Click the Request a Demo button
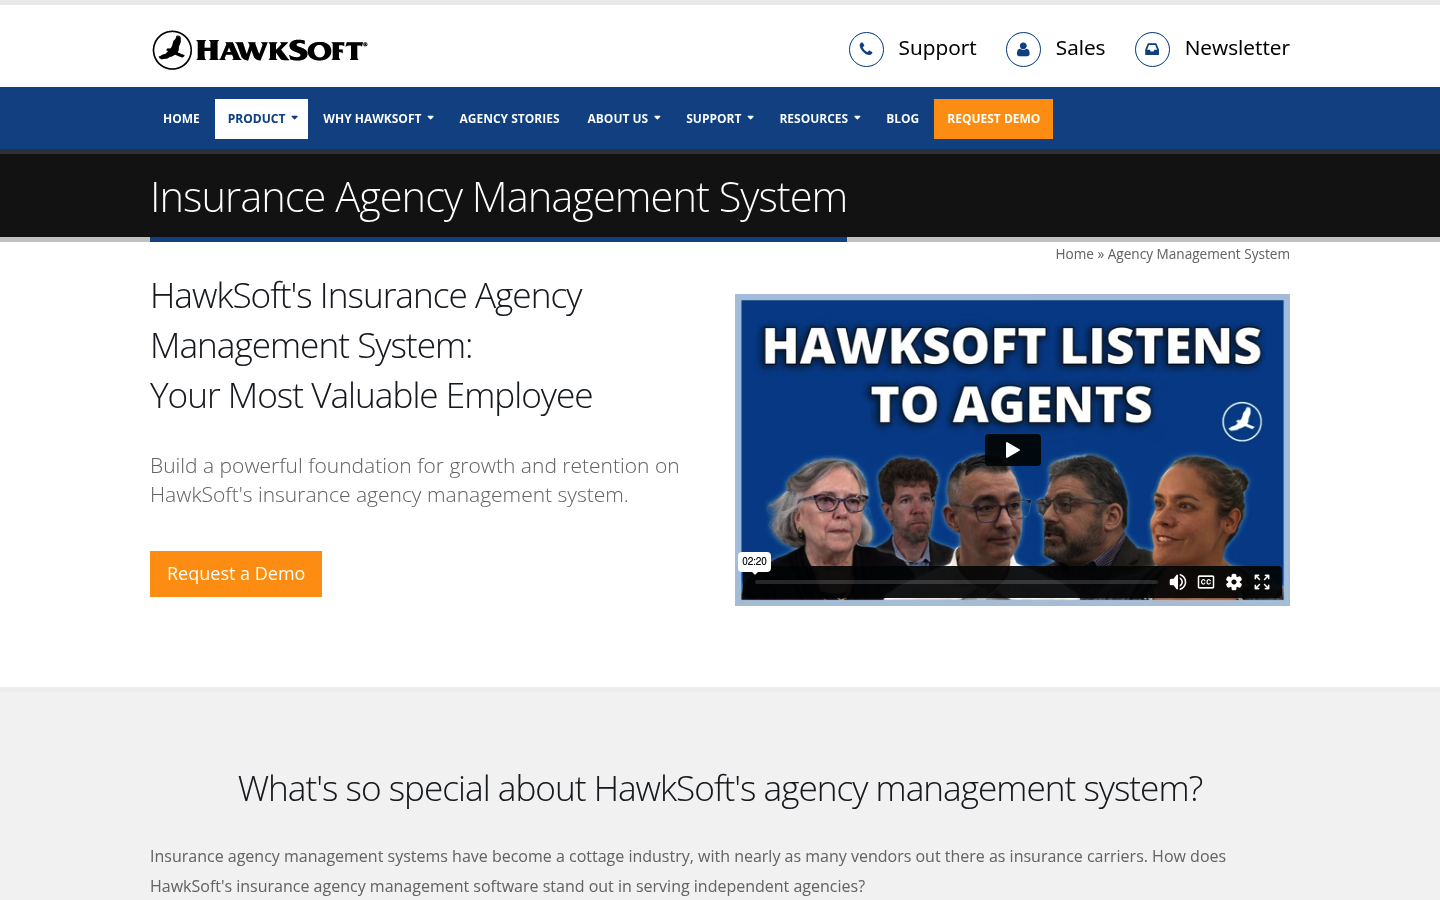The image size is (1440, 900). tap(235, 573)
